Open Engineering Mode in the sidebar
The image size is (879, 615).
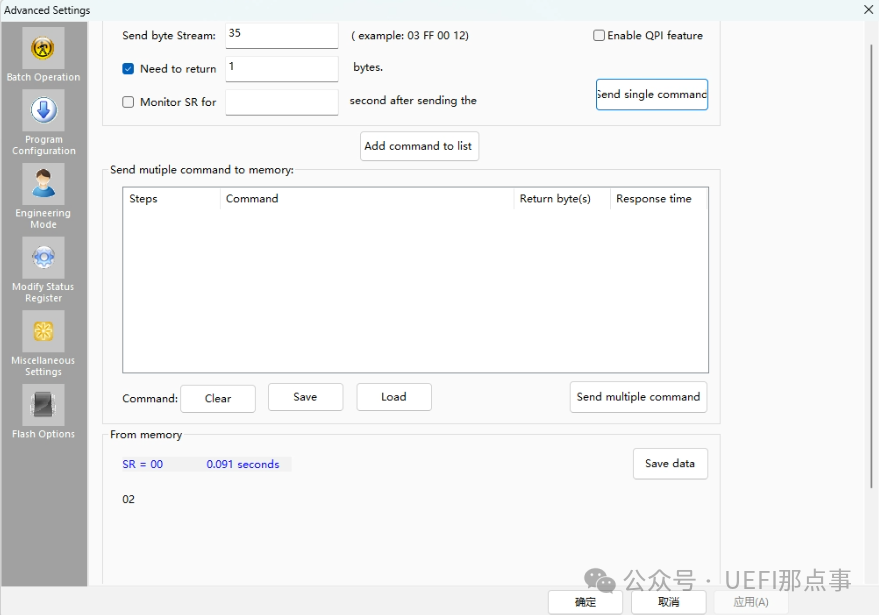pos(43,184)
